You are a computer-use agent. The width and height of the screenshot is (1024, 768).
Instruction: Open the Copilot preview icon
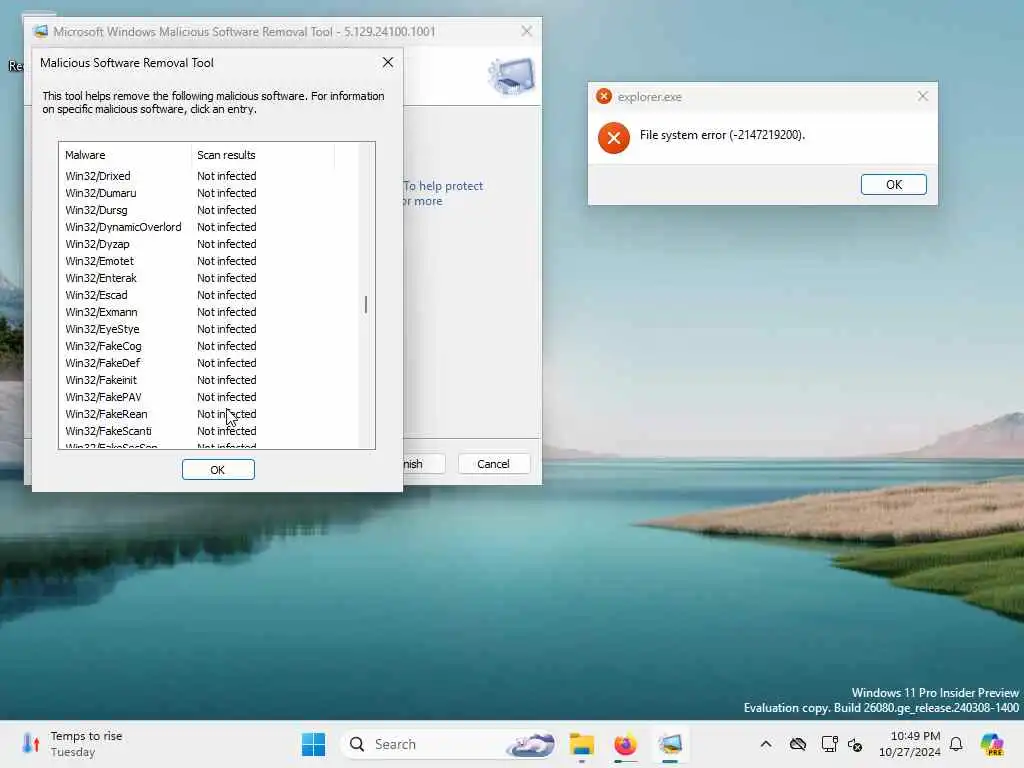tap(992, 744)
